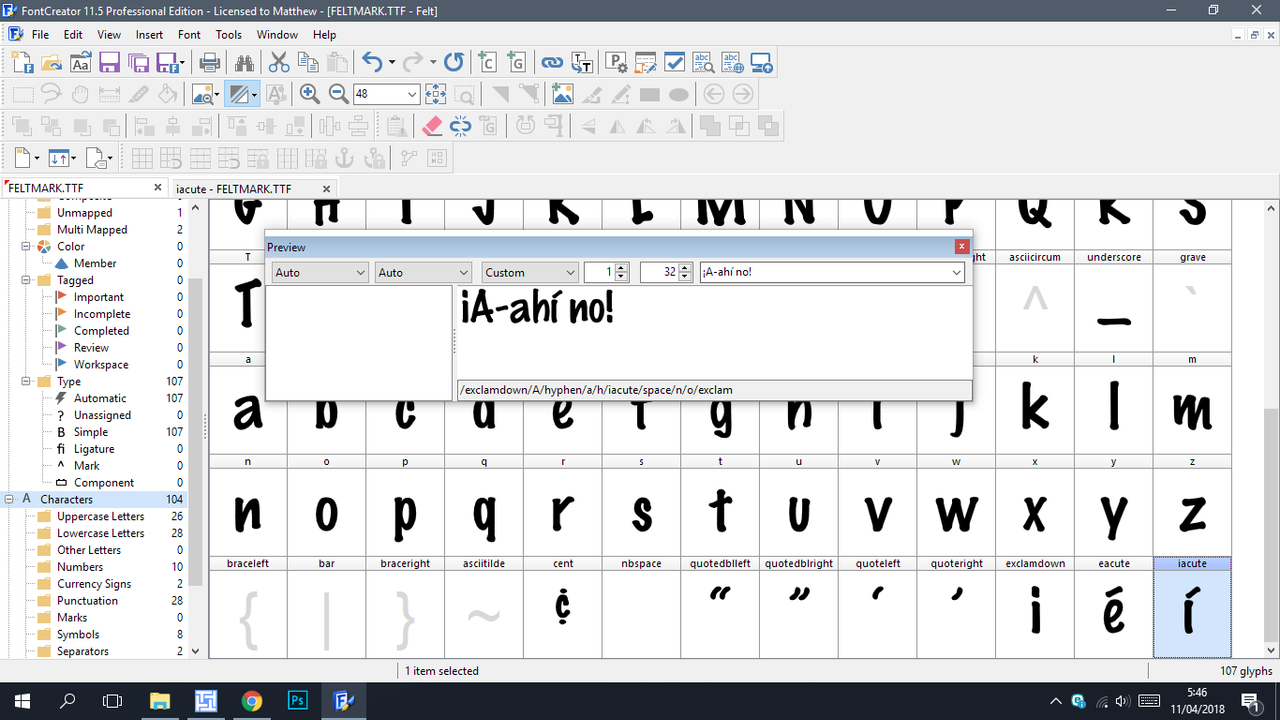This screenshot has height=720, width=1280.
Task: Open the Export font dropdown arrow
Action: tap(184, 62)
